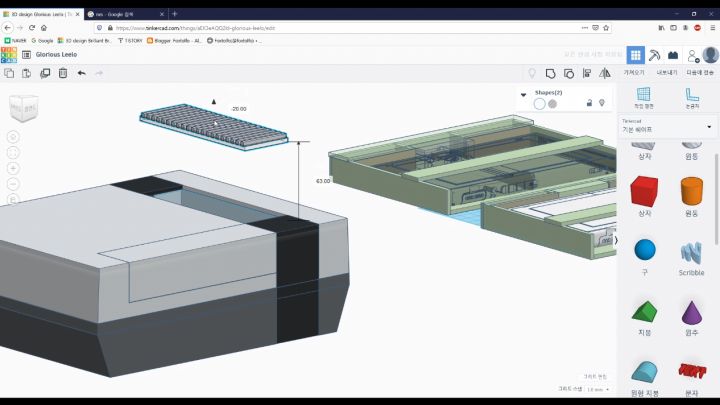Open the Blogger bookmark

coord(174,40)
